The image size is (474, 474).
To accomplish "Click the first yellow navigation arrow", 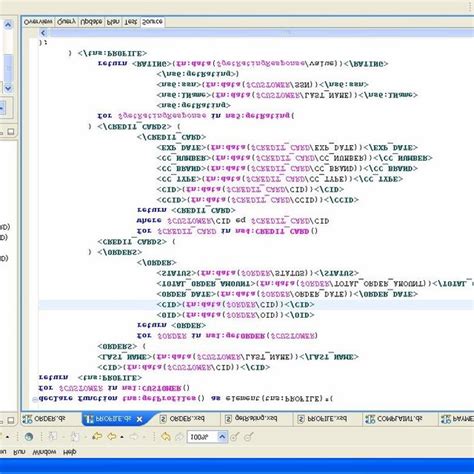I will (97, 436).
